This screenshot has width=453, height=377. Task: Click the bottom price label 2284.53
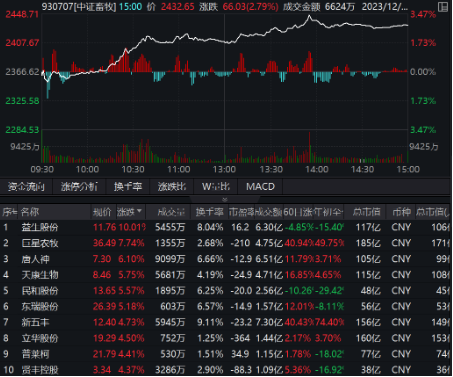(x=22, y=130)
